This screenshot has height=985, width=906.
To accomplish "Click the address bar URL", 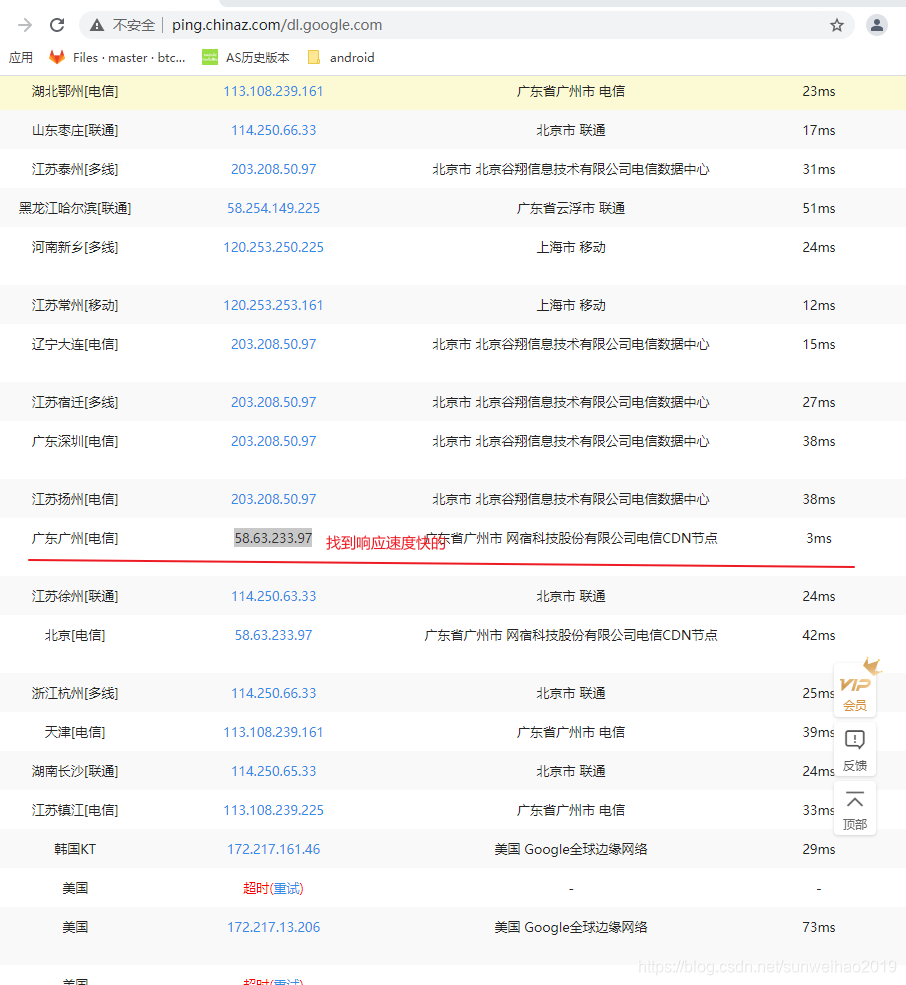I will click(x=277, y=25).
